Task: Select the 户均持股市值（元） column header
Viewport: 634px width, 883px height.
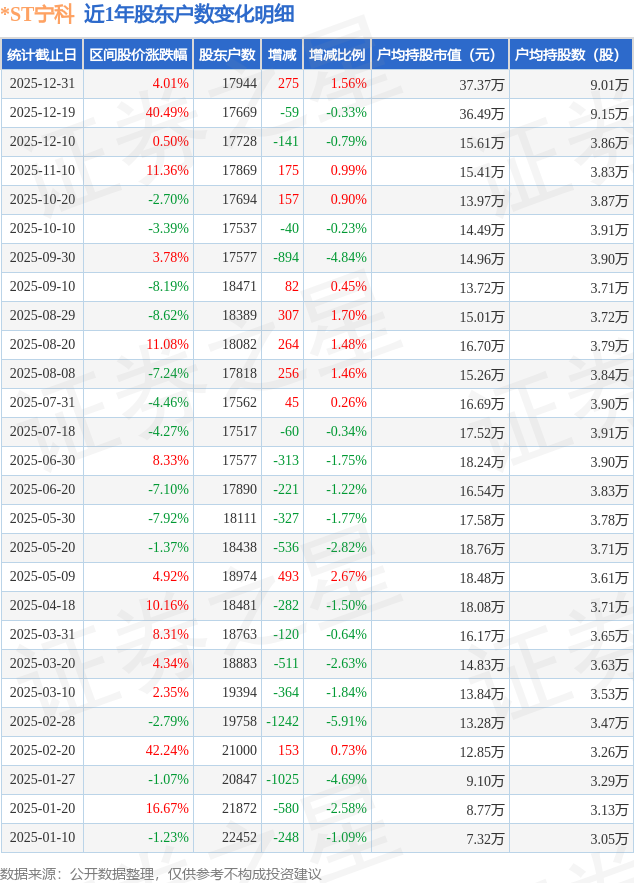Action: pos(440,55)
